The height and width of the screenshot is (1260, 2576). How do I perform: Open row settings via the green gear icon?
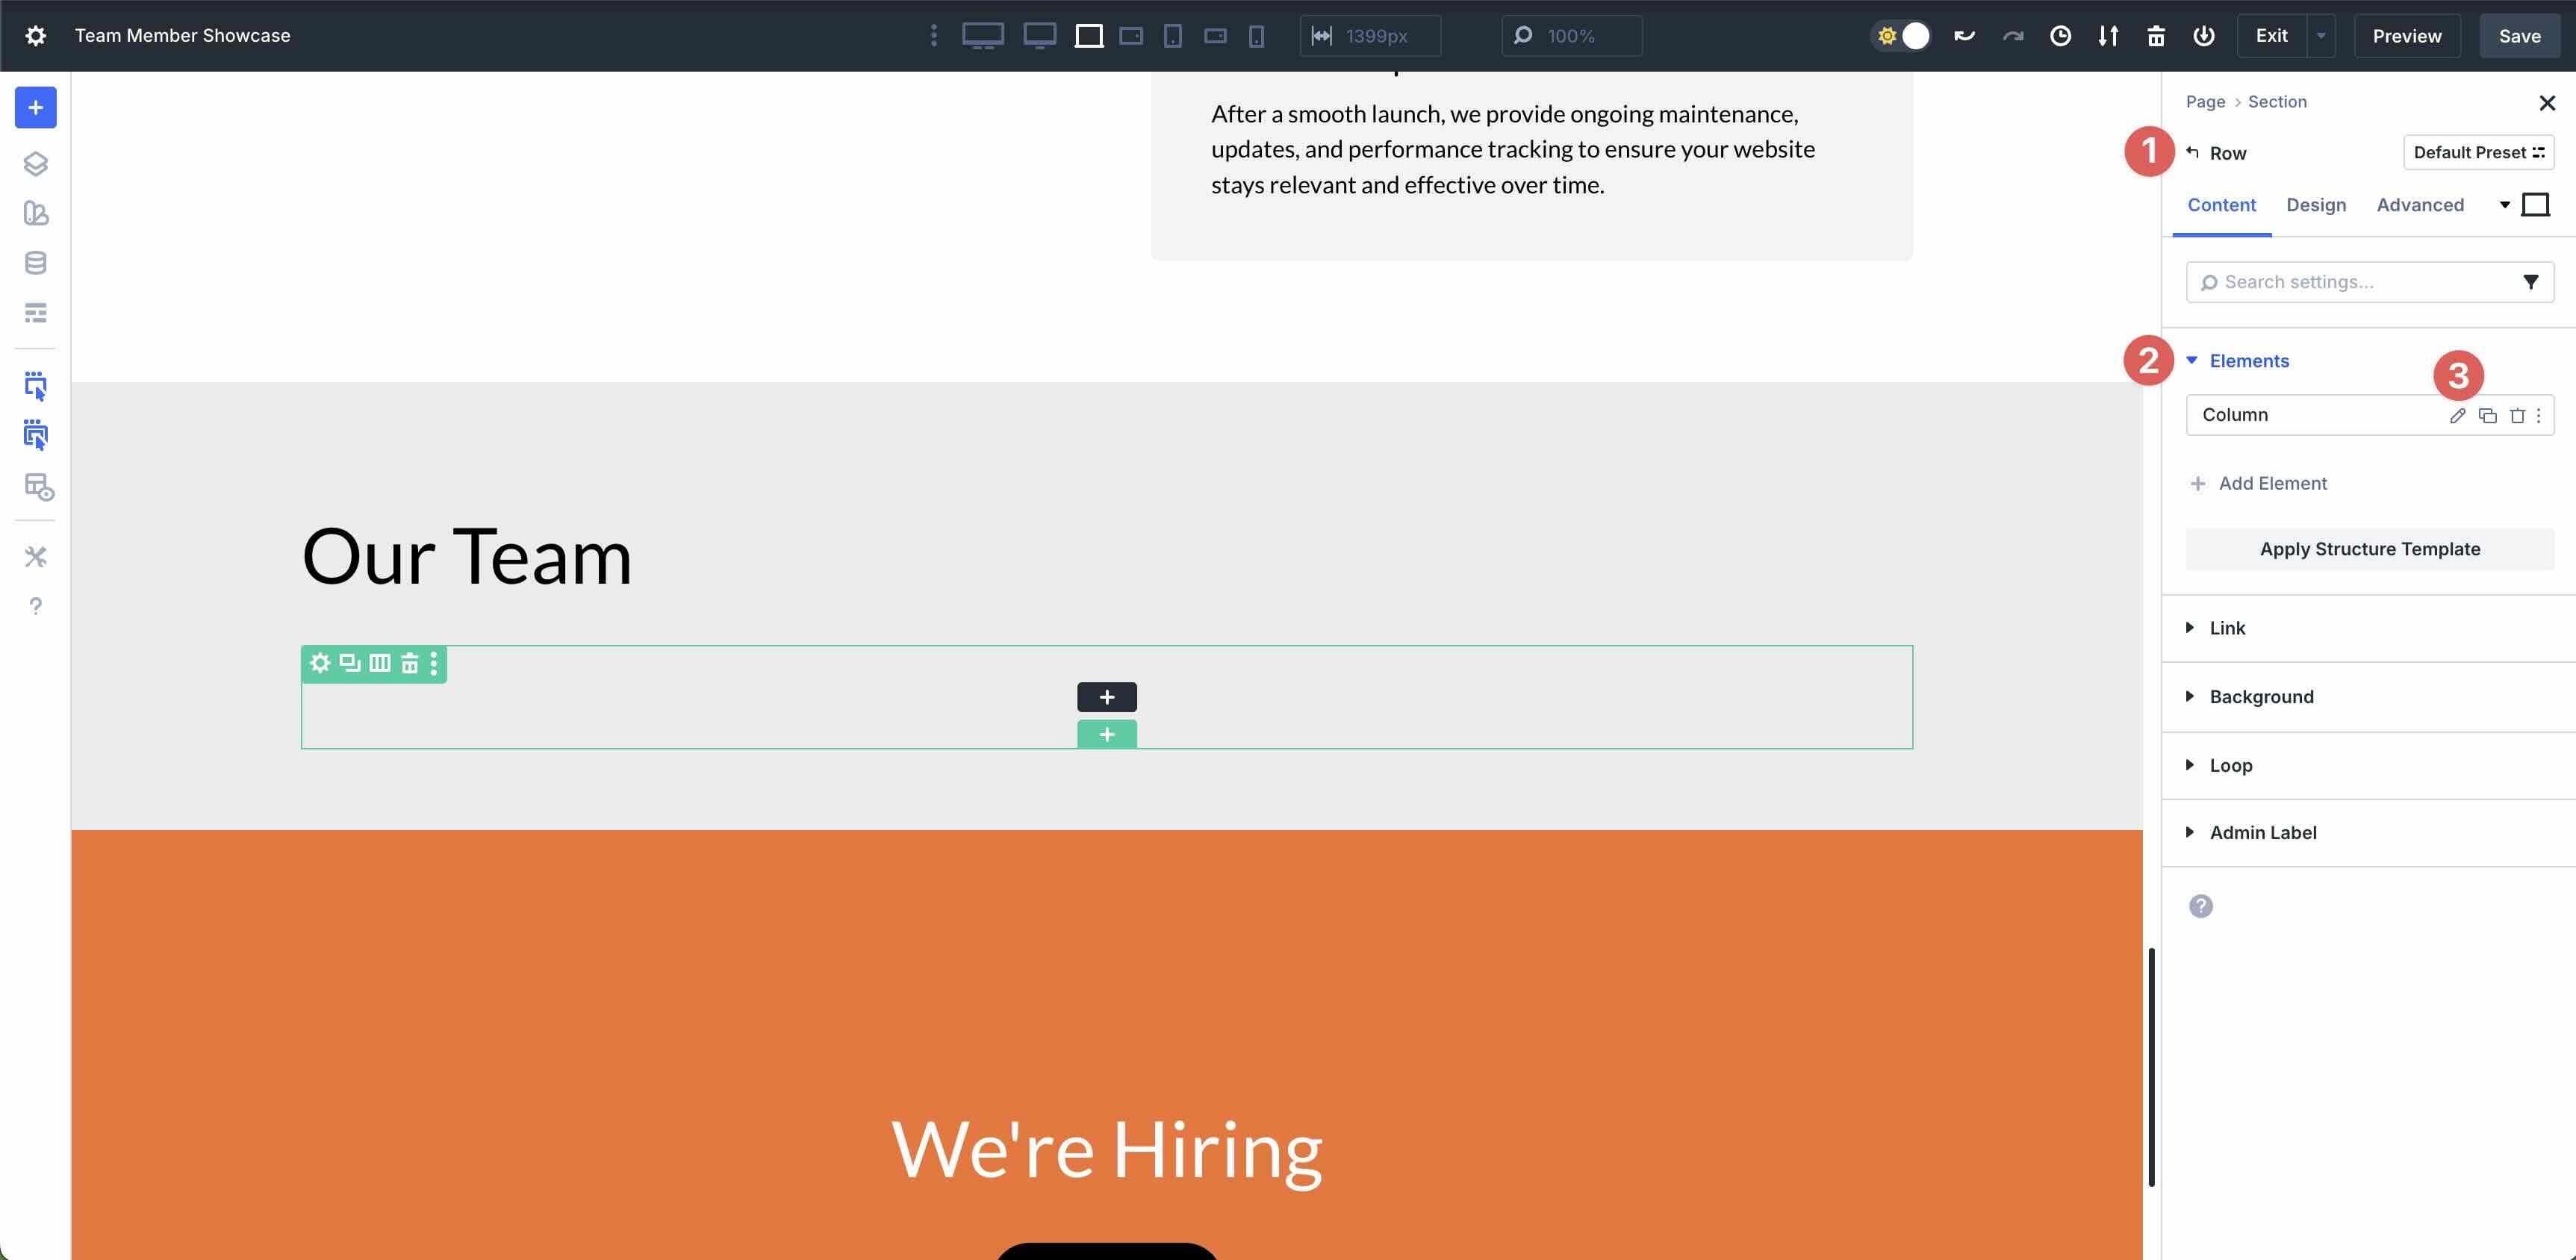tap(320, 663)
